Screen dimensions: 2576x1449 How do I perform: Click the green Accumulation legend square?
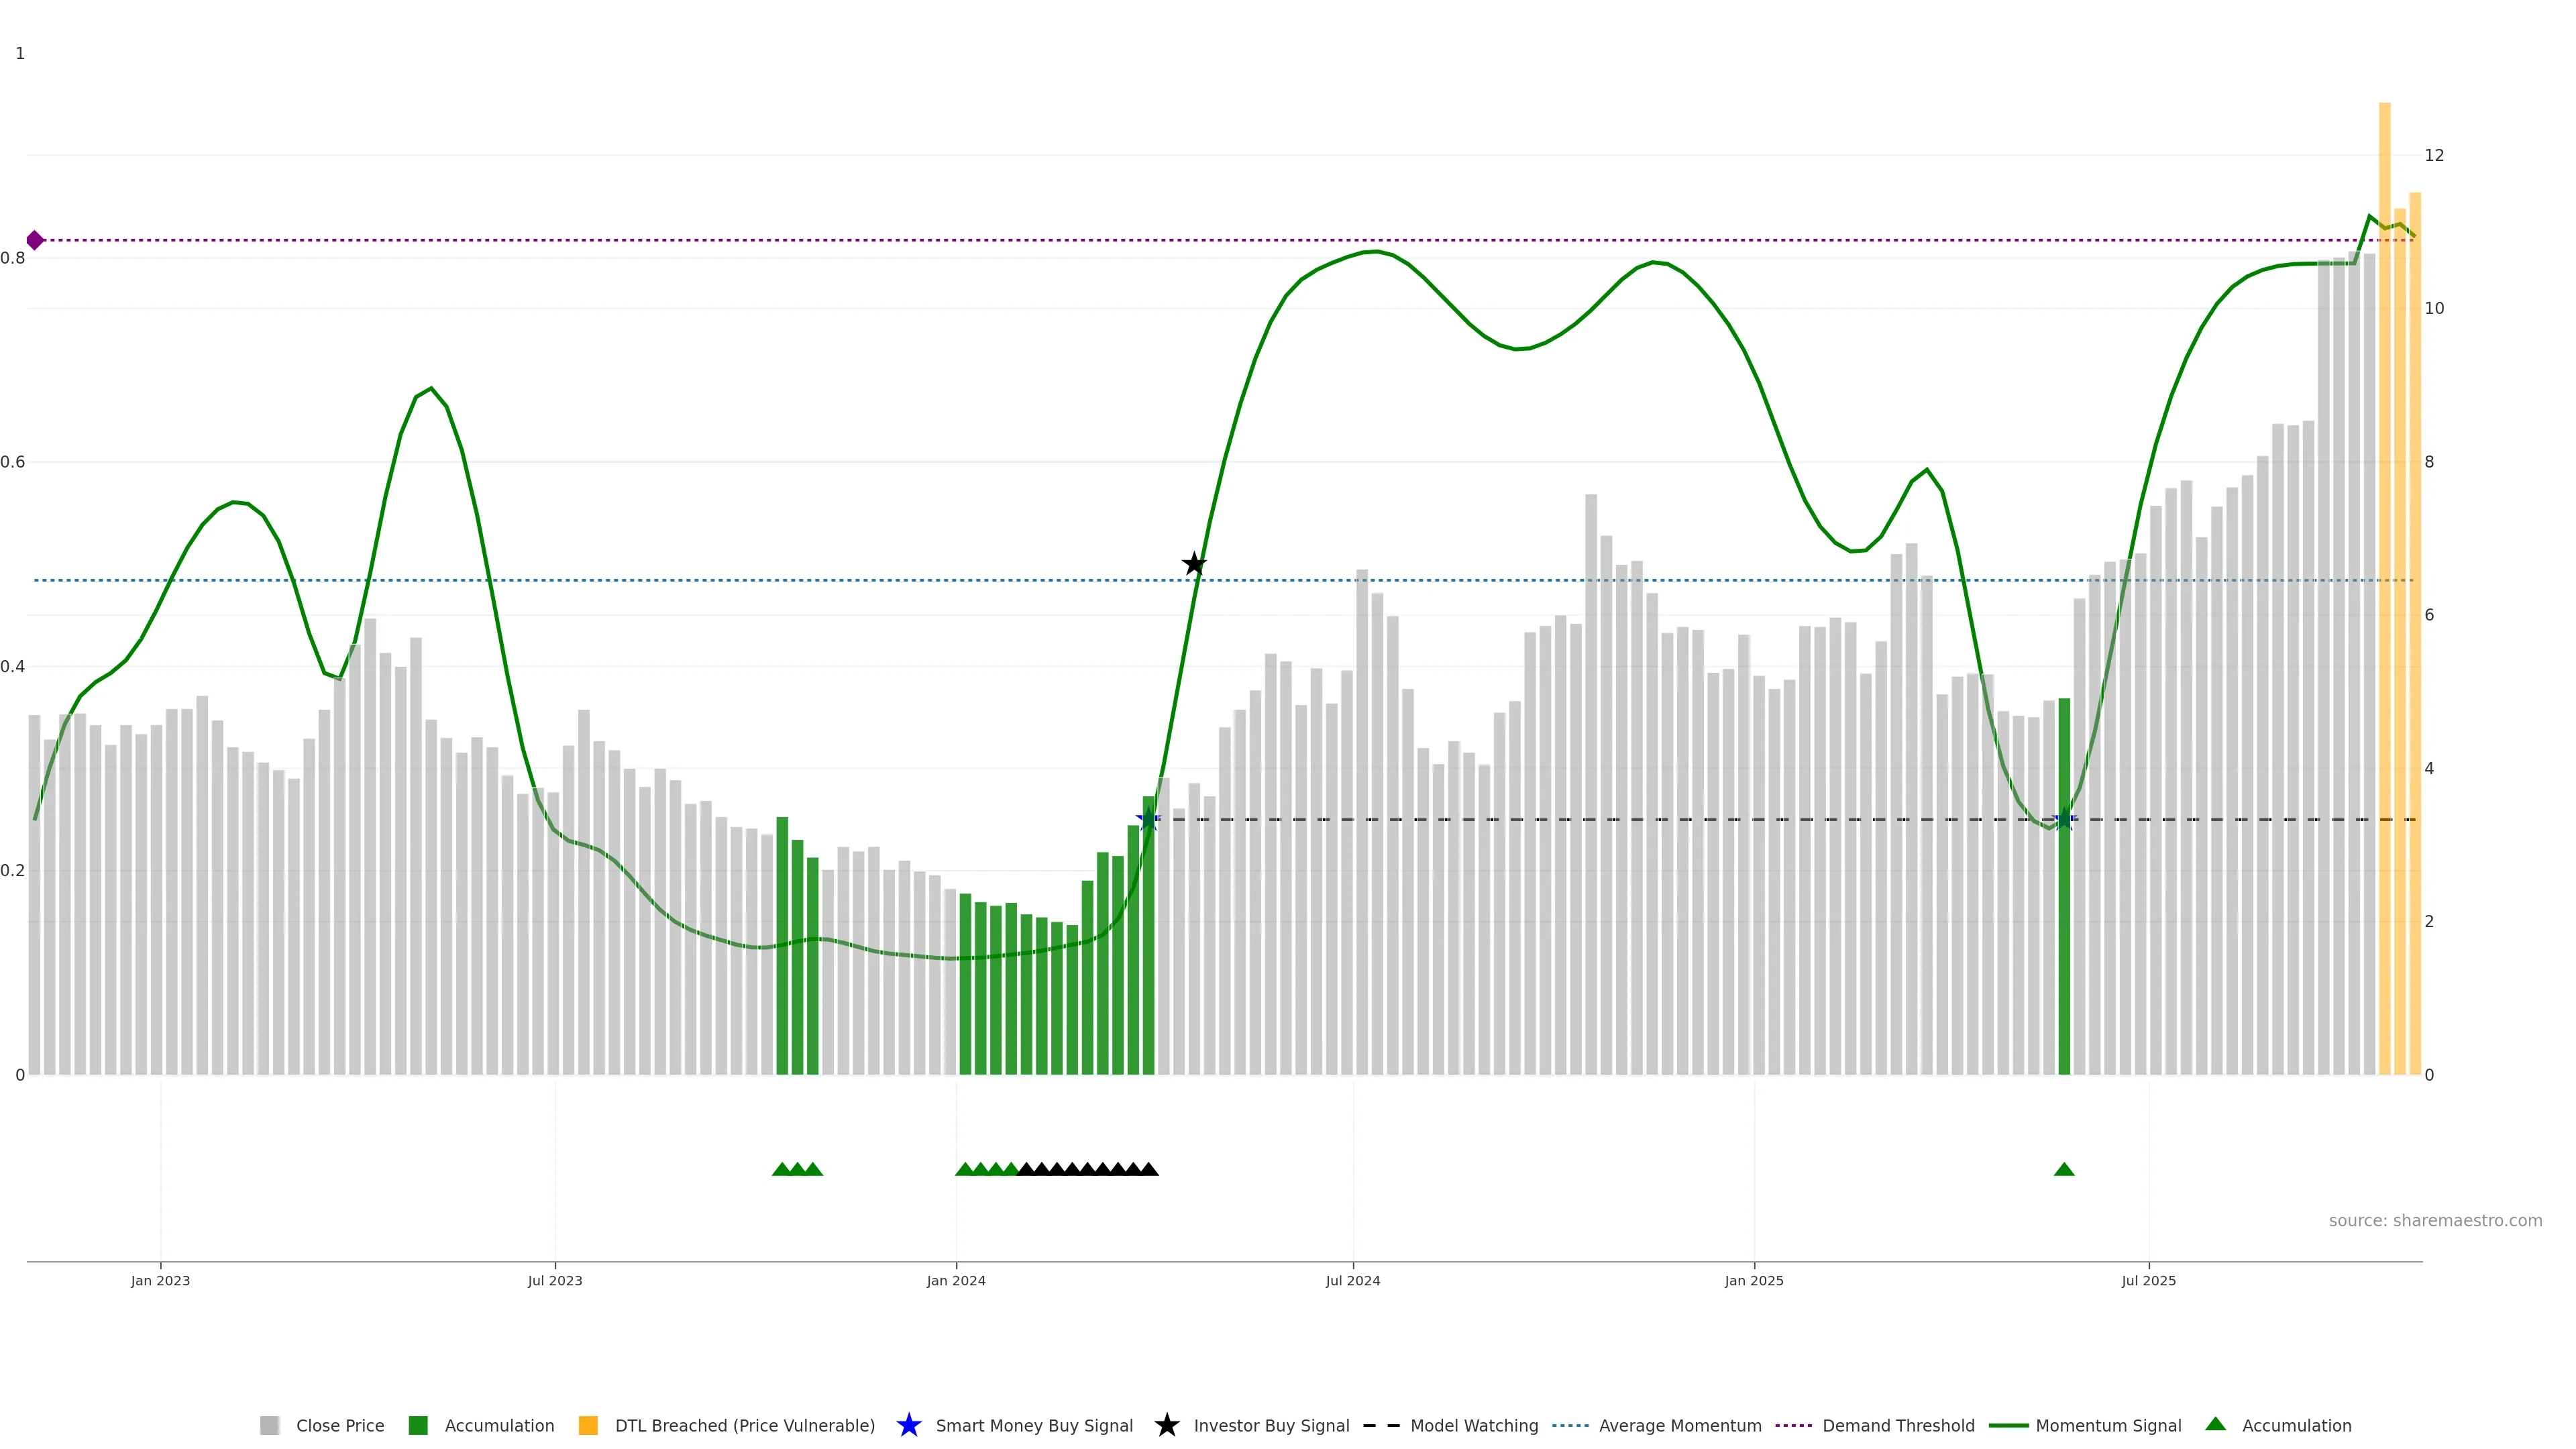(418, 1425)
